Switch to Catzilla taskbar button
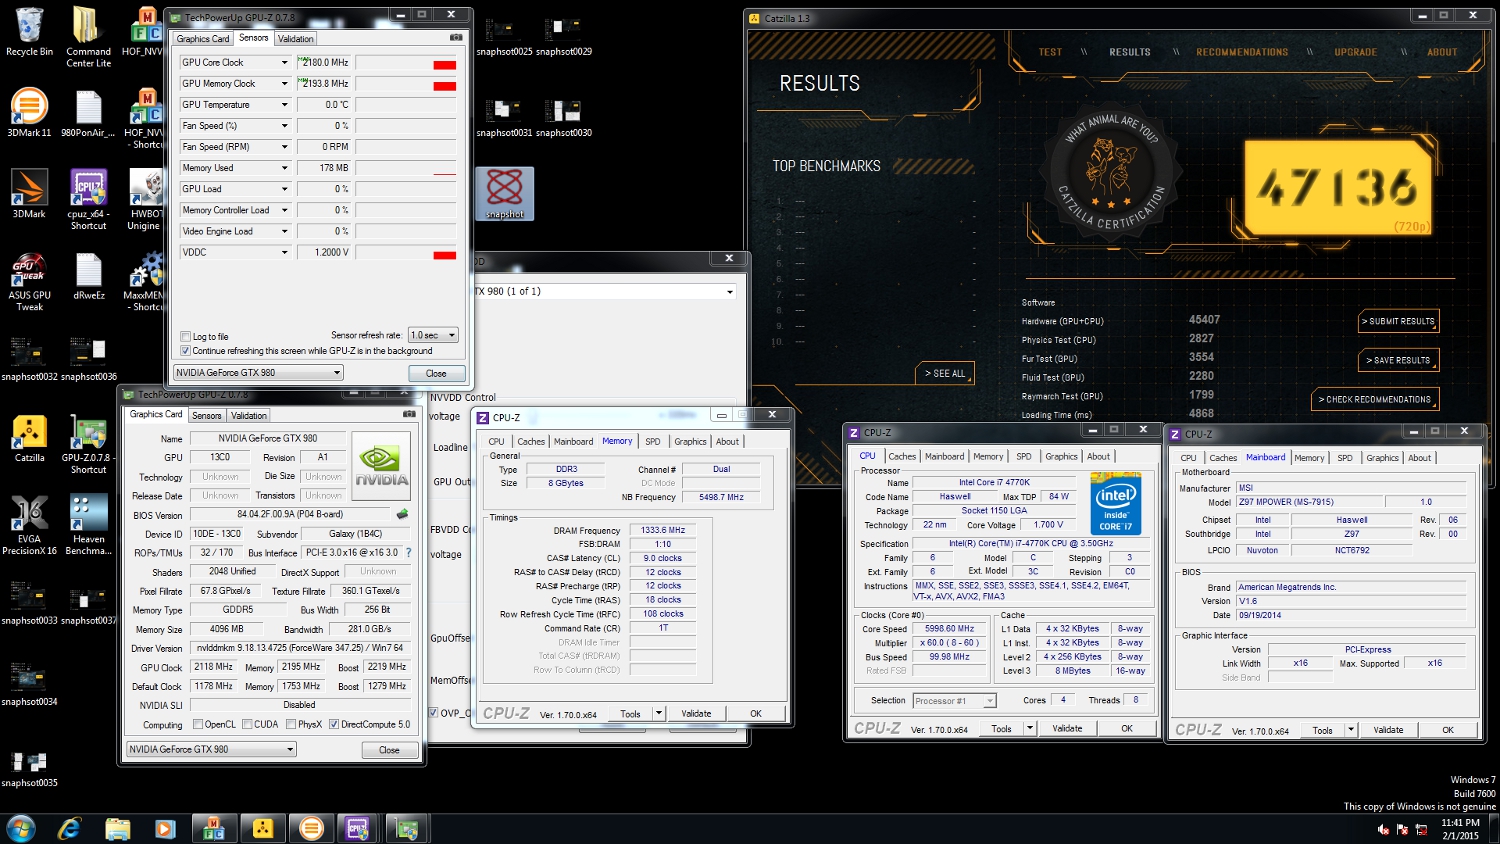This screenshot has width=1500, height=844. coord(263,828)
